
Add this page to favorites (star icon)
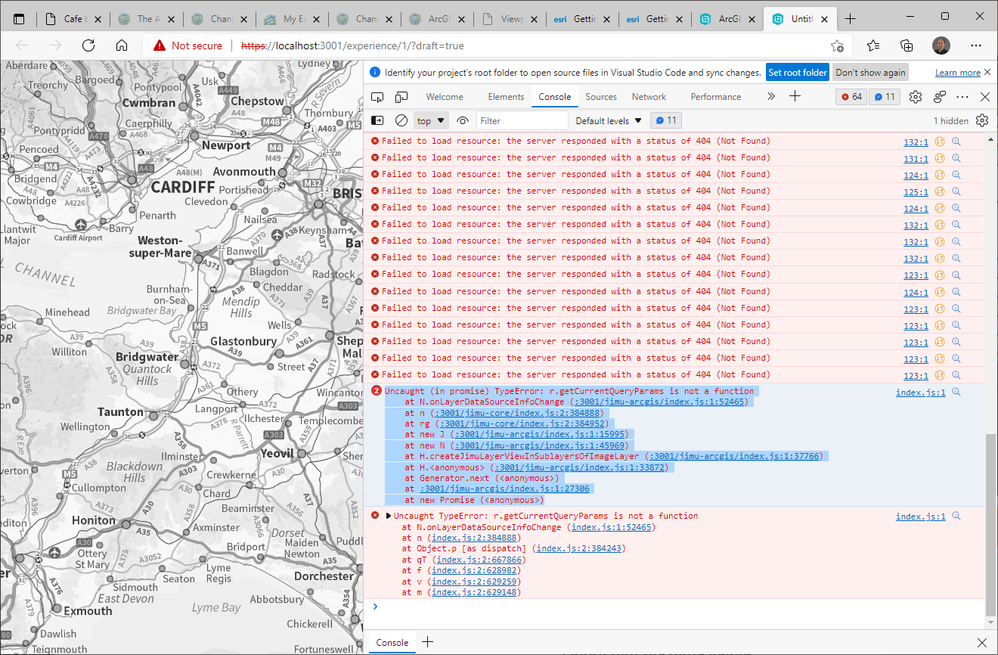[x=837, y=45]
